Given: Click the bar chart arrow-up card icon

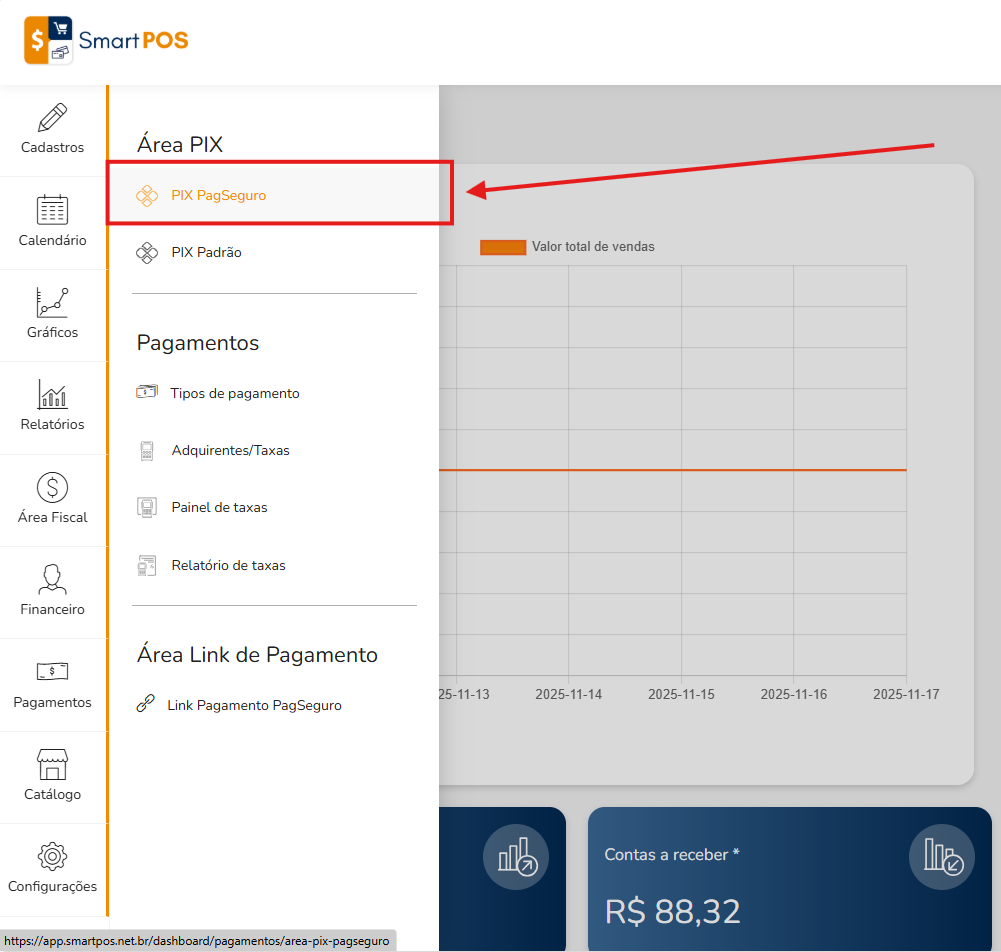Looking at the screenshot, I should pyautogui.click(x=516, y=857).
